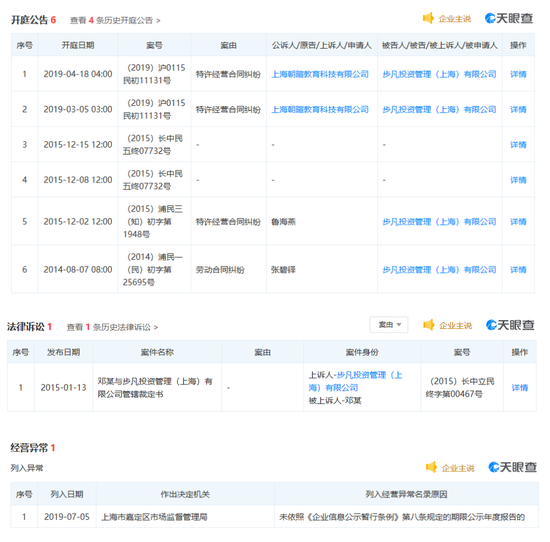Select 劳动合同纠纷 cause cell
This screenshot has width=550, height=542.
(220, 270)
